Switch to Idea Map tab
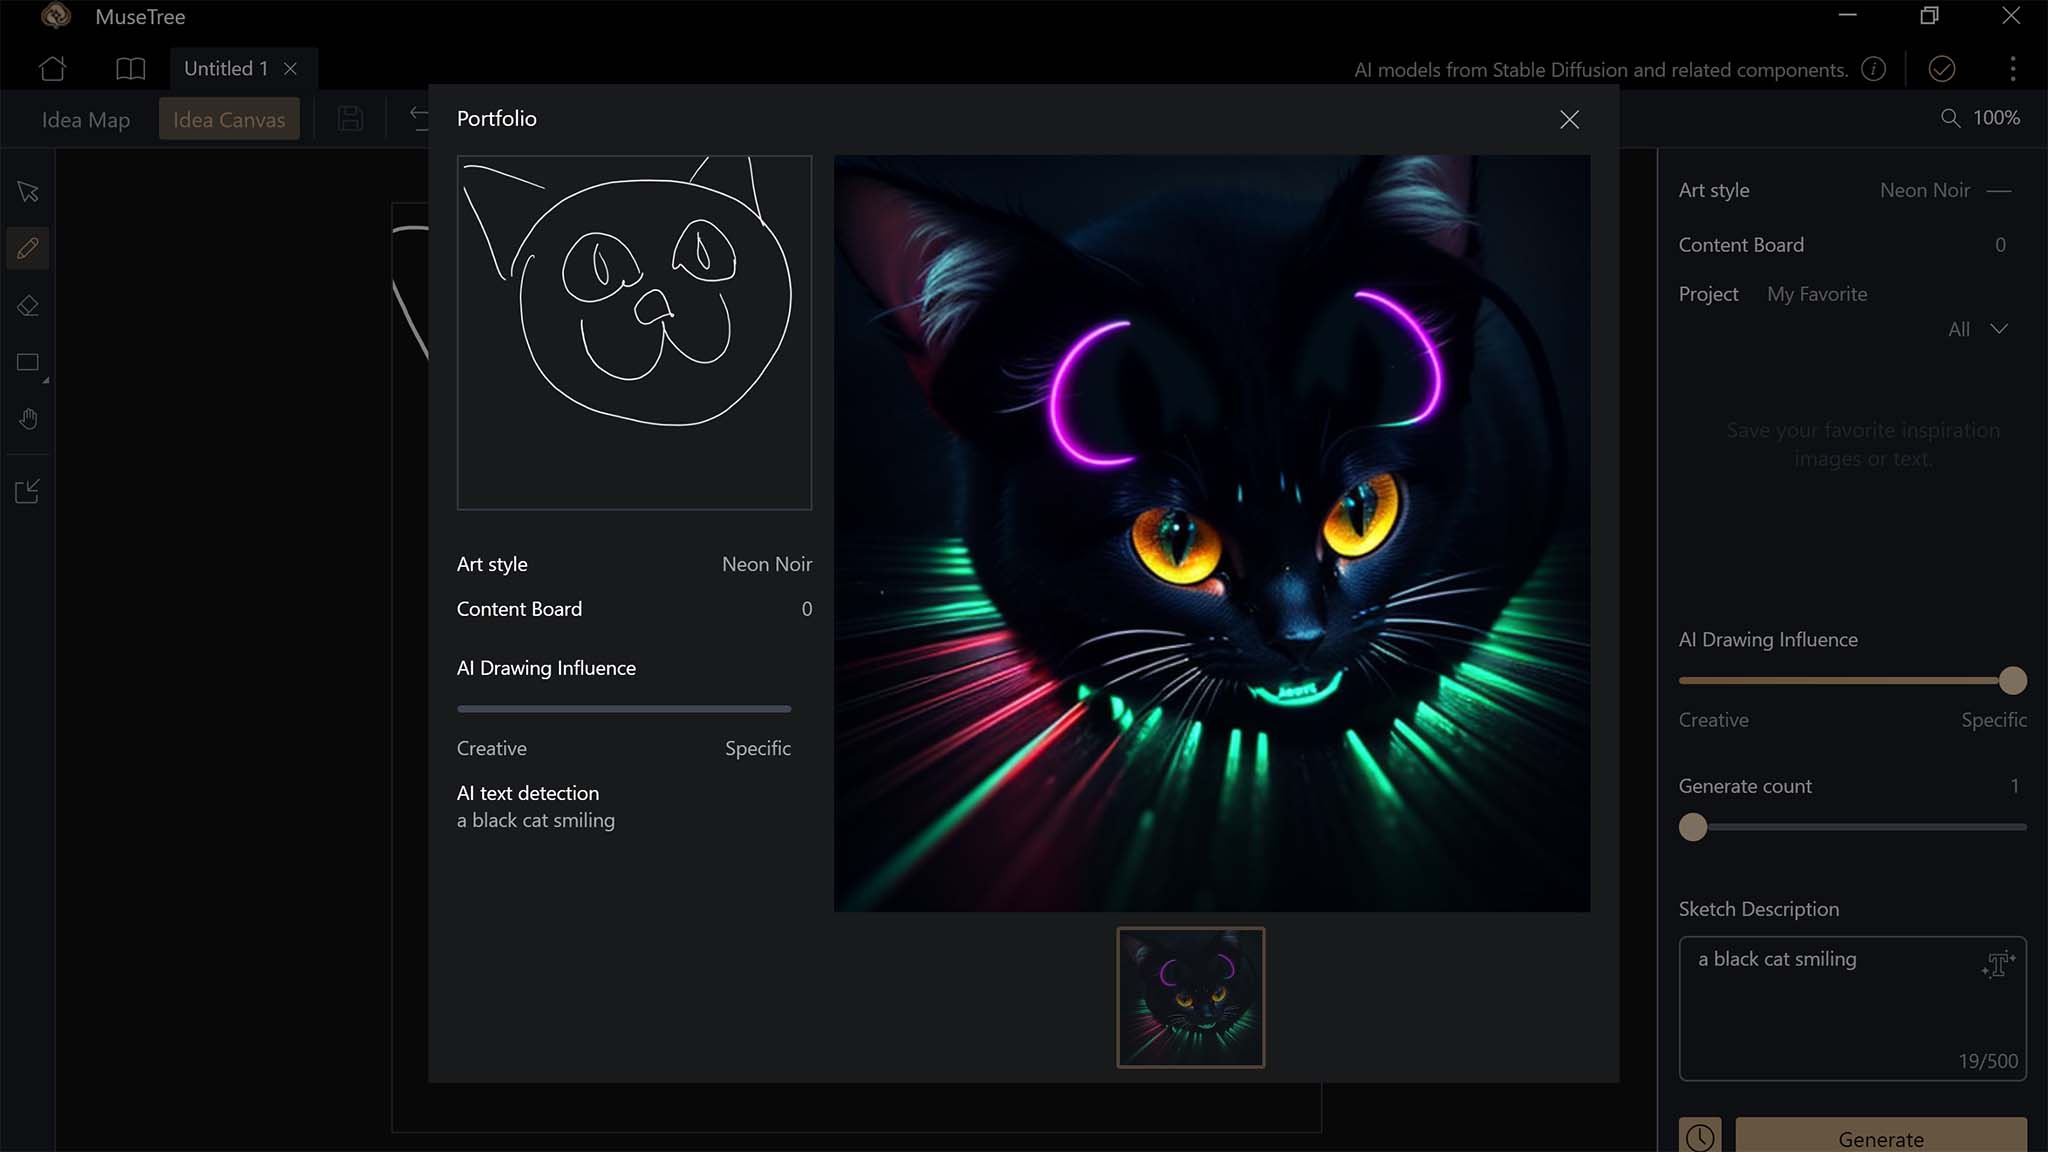 click(86, 118)
